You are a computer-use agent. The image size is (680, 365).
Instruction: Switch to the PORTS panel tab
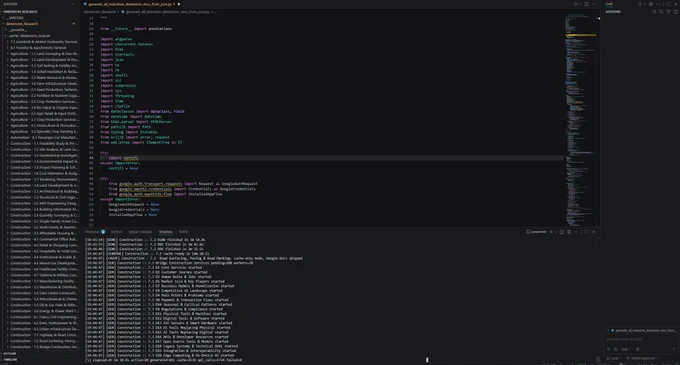(183, 232)
